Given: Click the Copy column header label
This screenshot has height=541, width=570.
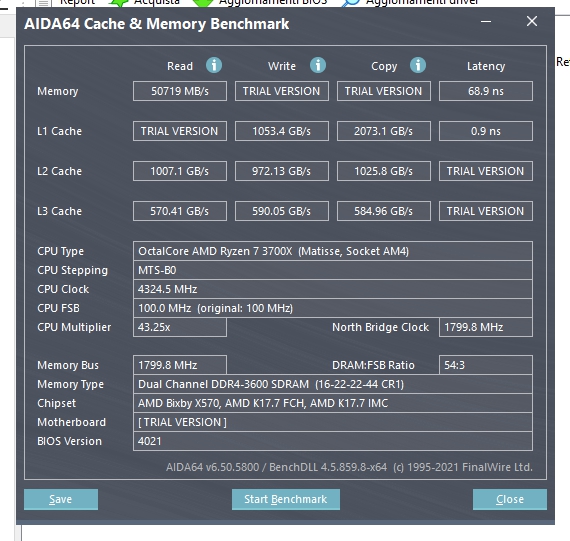Looking at the screenshot, I should point(384,67).
